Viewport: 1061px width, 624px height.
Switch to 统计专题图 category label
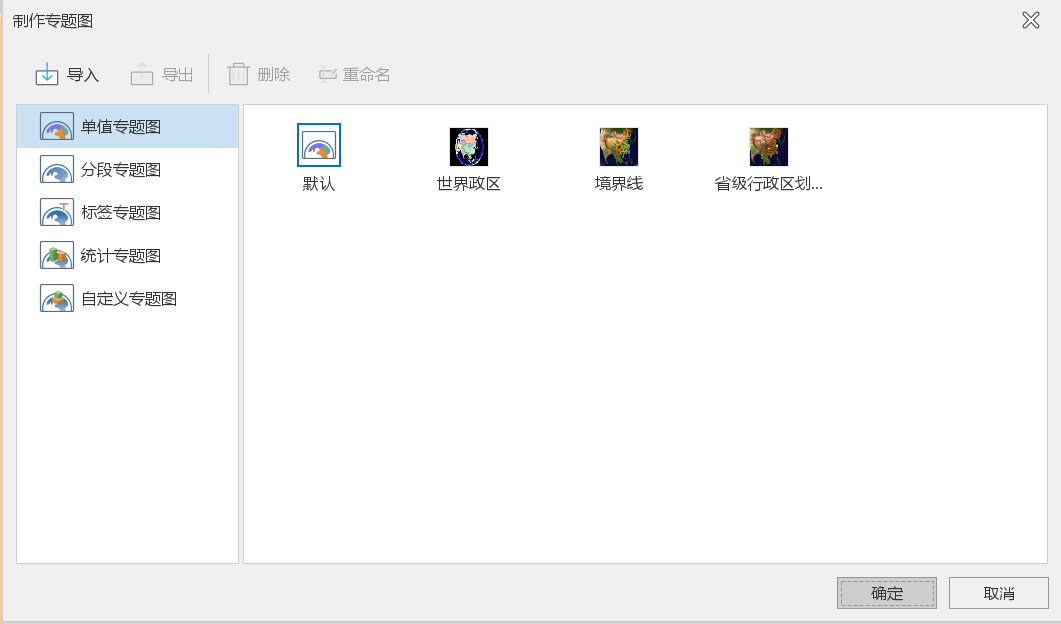(x=121, y=256)
